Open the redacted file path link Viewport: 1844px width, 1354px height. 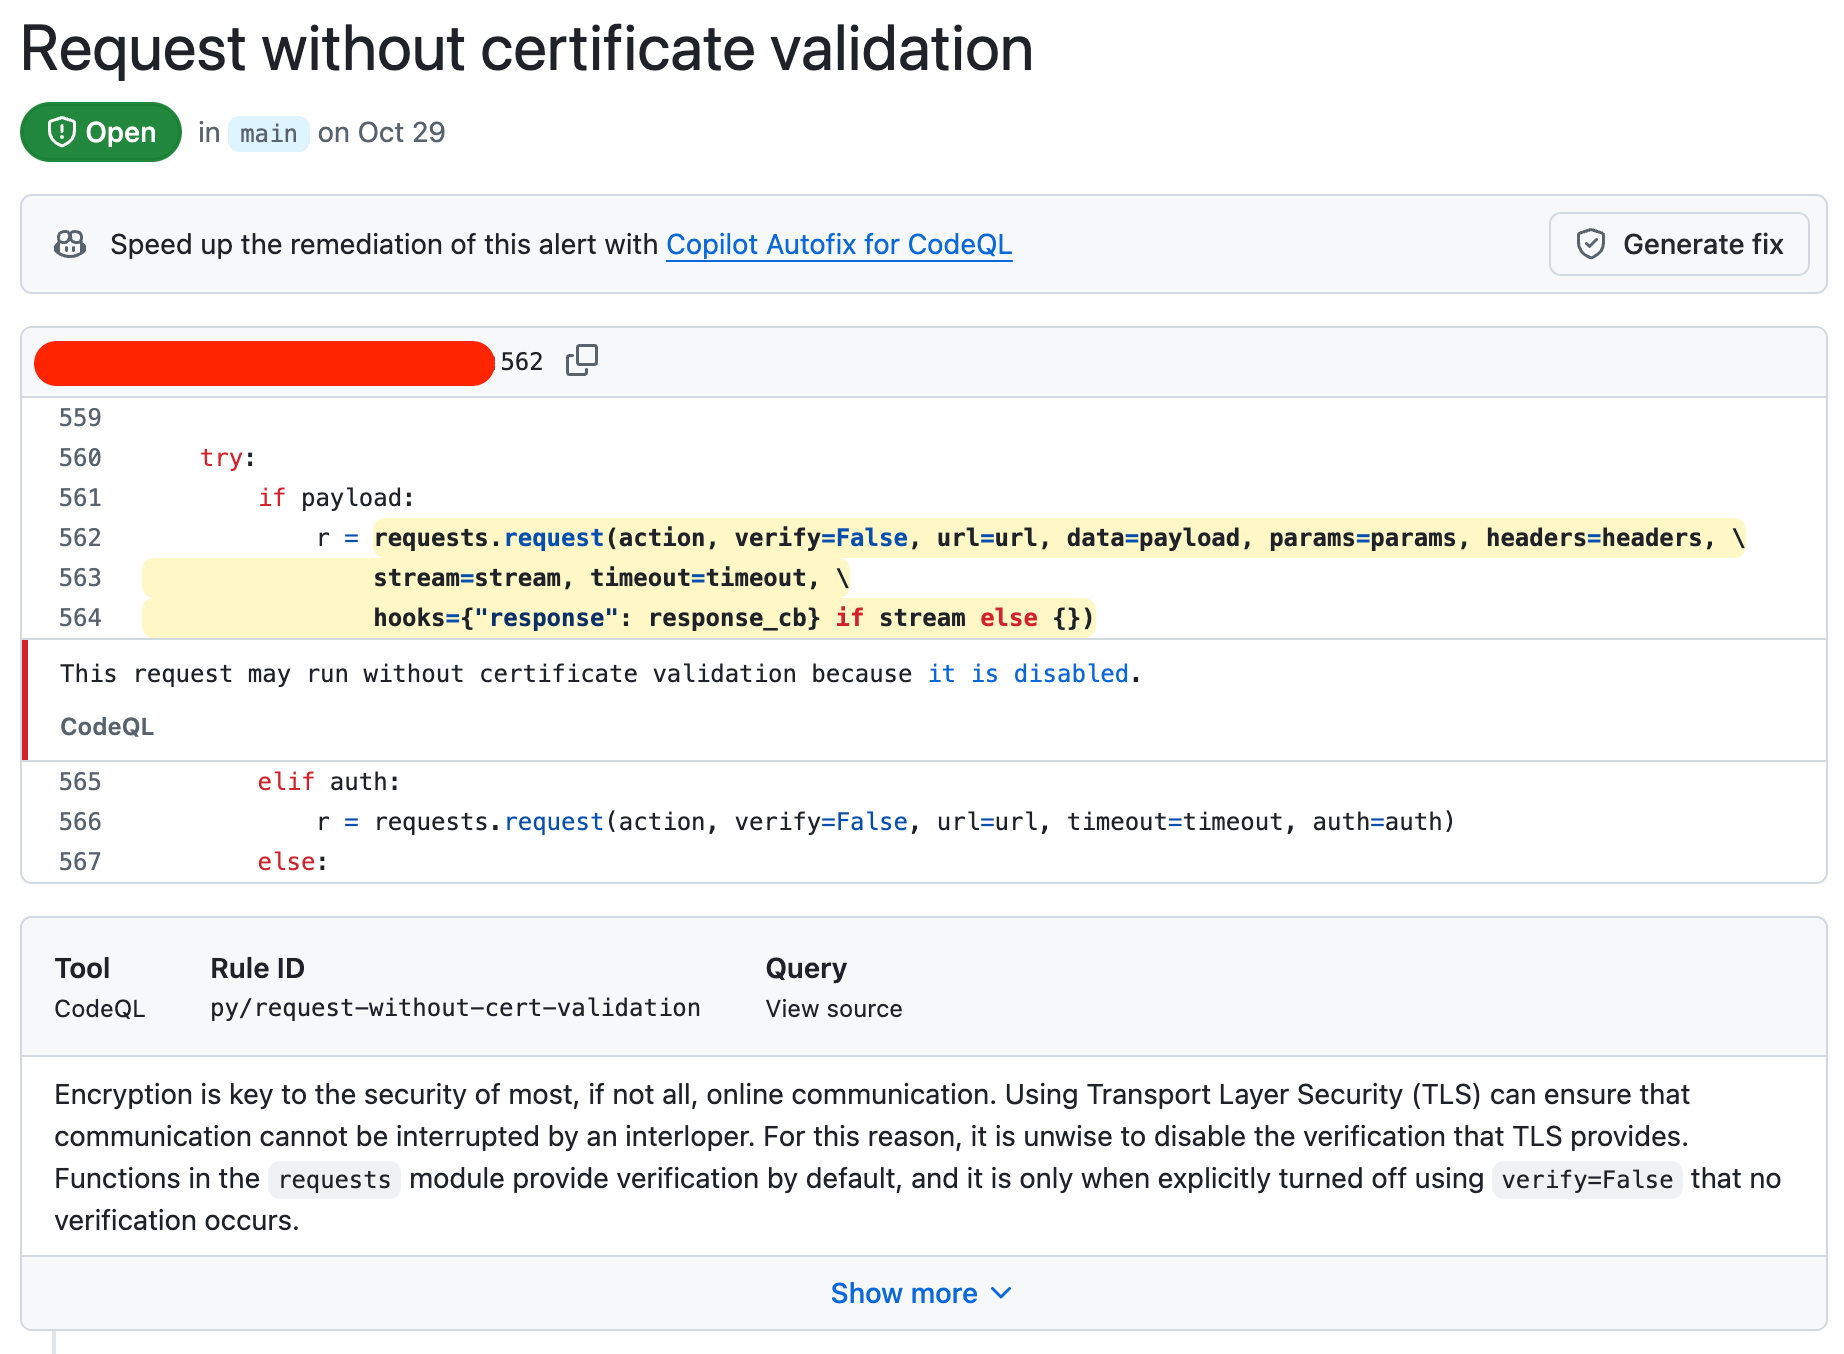(x=264, y=362)
